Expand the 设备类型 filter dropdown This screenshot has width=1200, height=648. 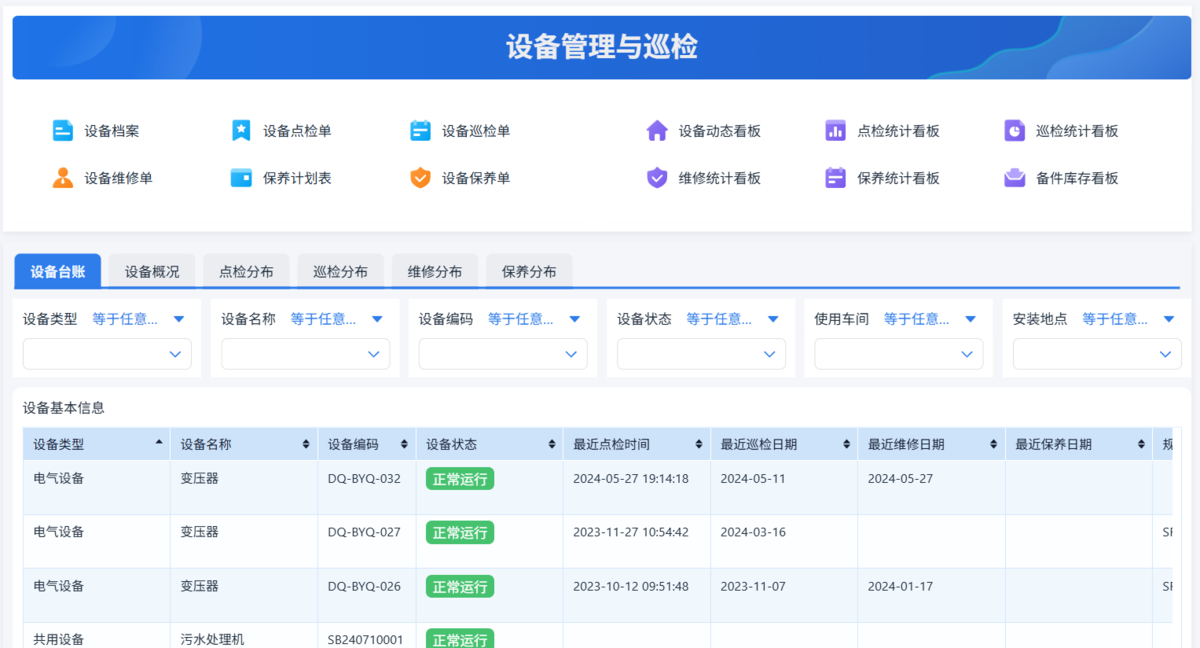point(107,354)
